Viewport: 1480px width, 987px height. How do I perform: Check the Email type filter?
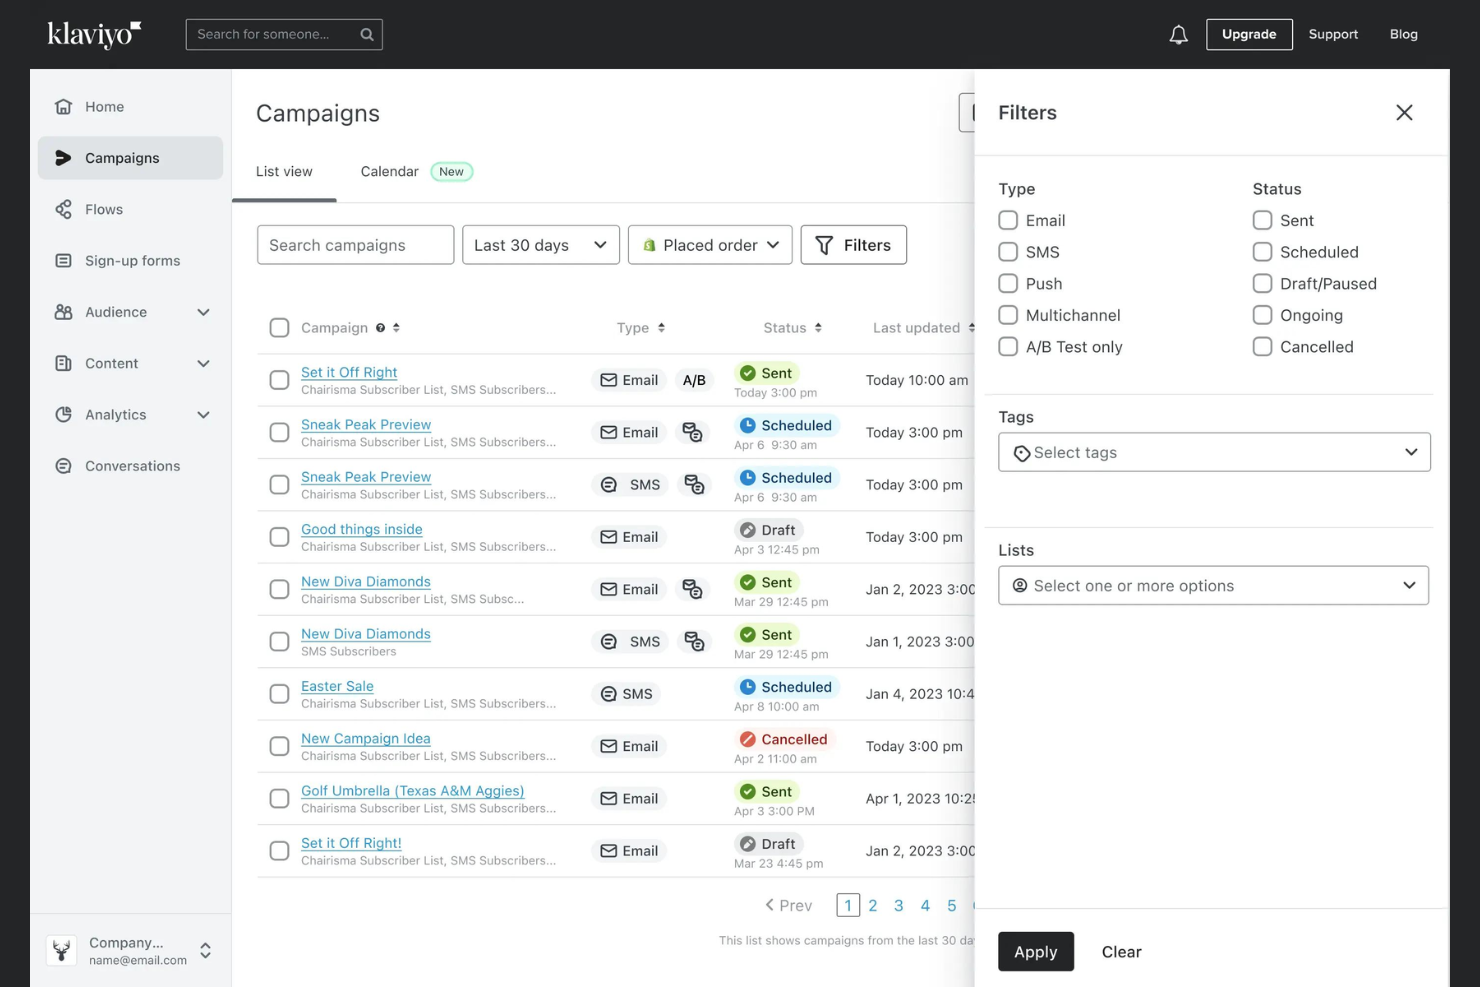coord(1008,220)
